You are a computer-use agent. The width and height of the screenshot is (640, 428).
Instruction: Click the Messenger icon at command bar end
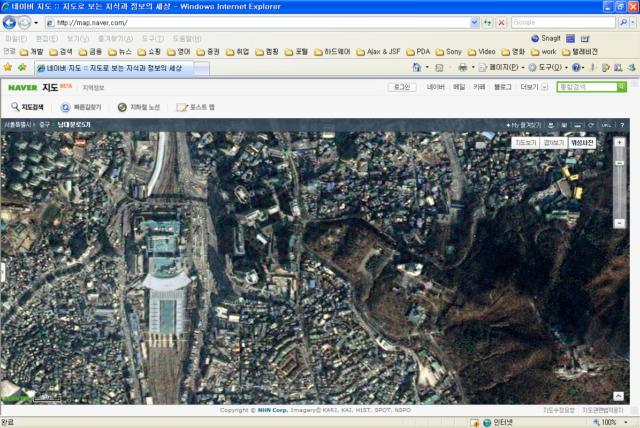631,68
